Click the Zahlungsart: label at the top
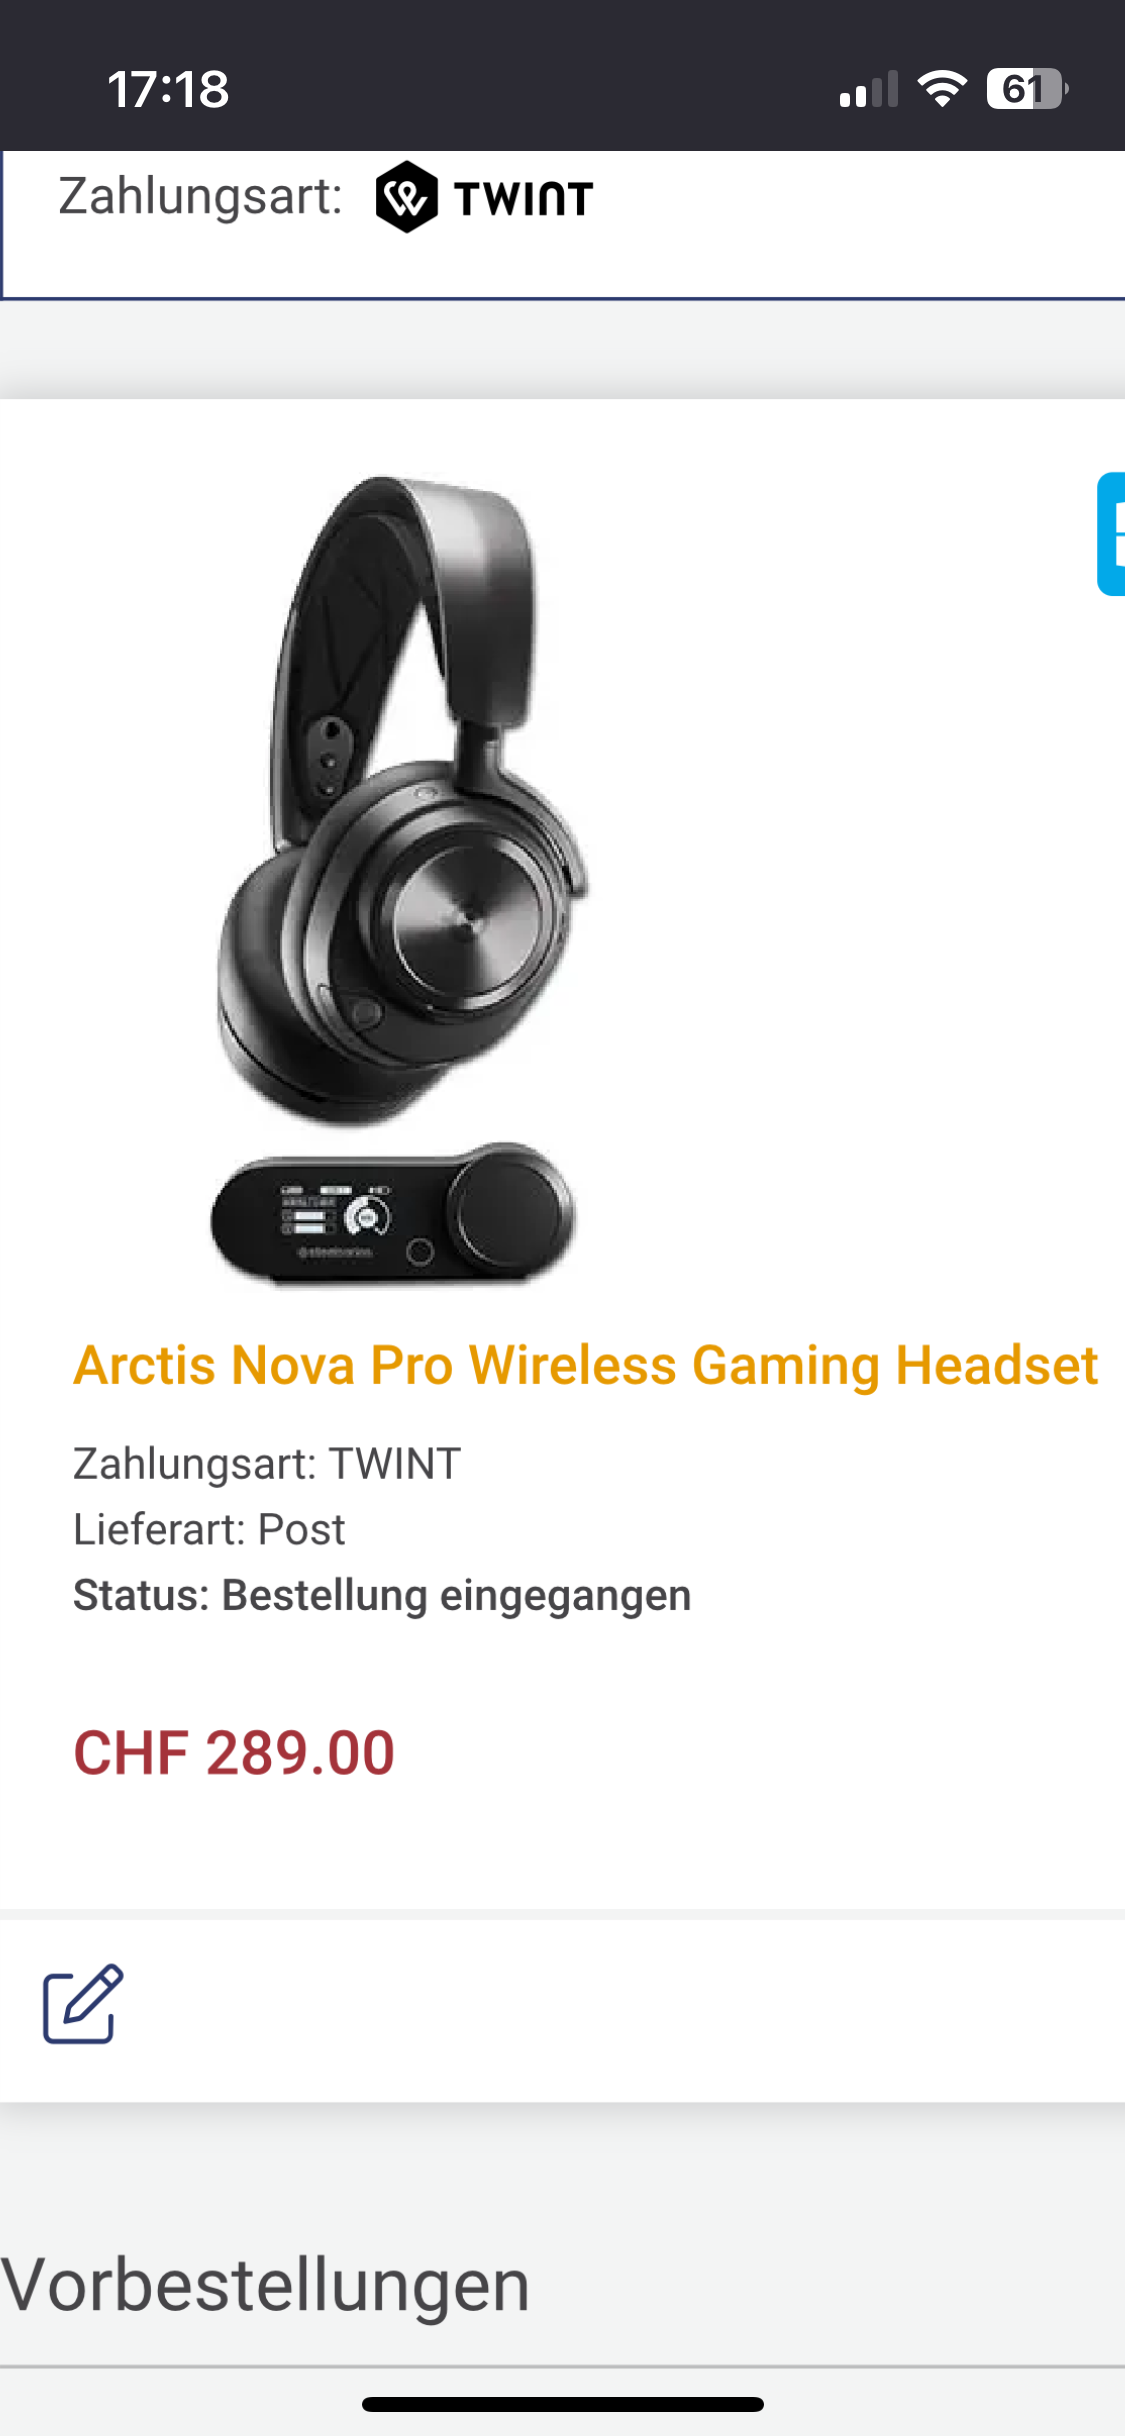Viewport: 1125px width, 2436px height. point(200,196)
